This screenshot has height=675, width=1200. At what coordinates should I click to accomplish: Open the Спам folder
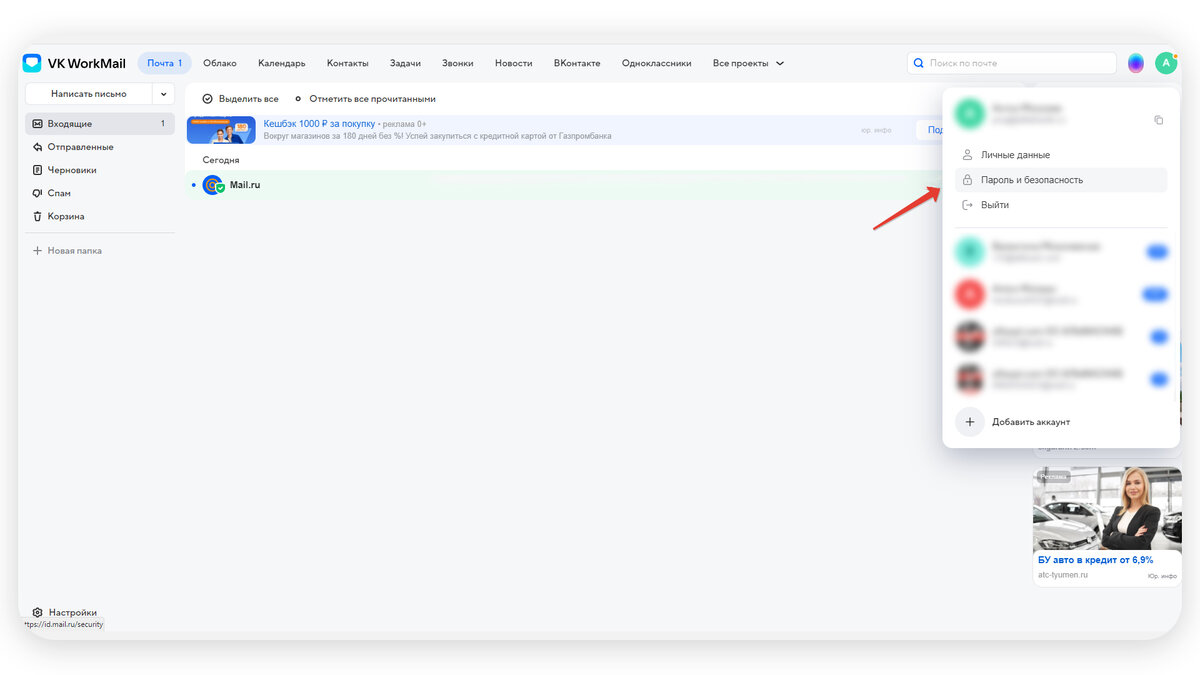tap(100, 193)
